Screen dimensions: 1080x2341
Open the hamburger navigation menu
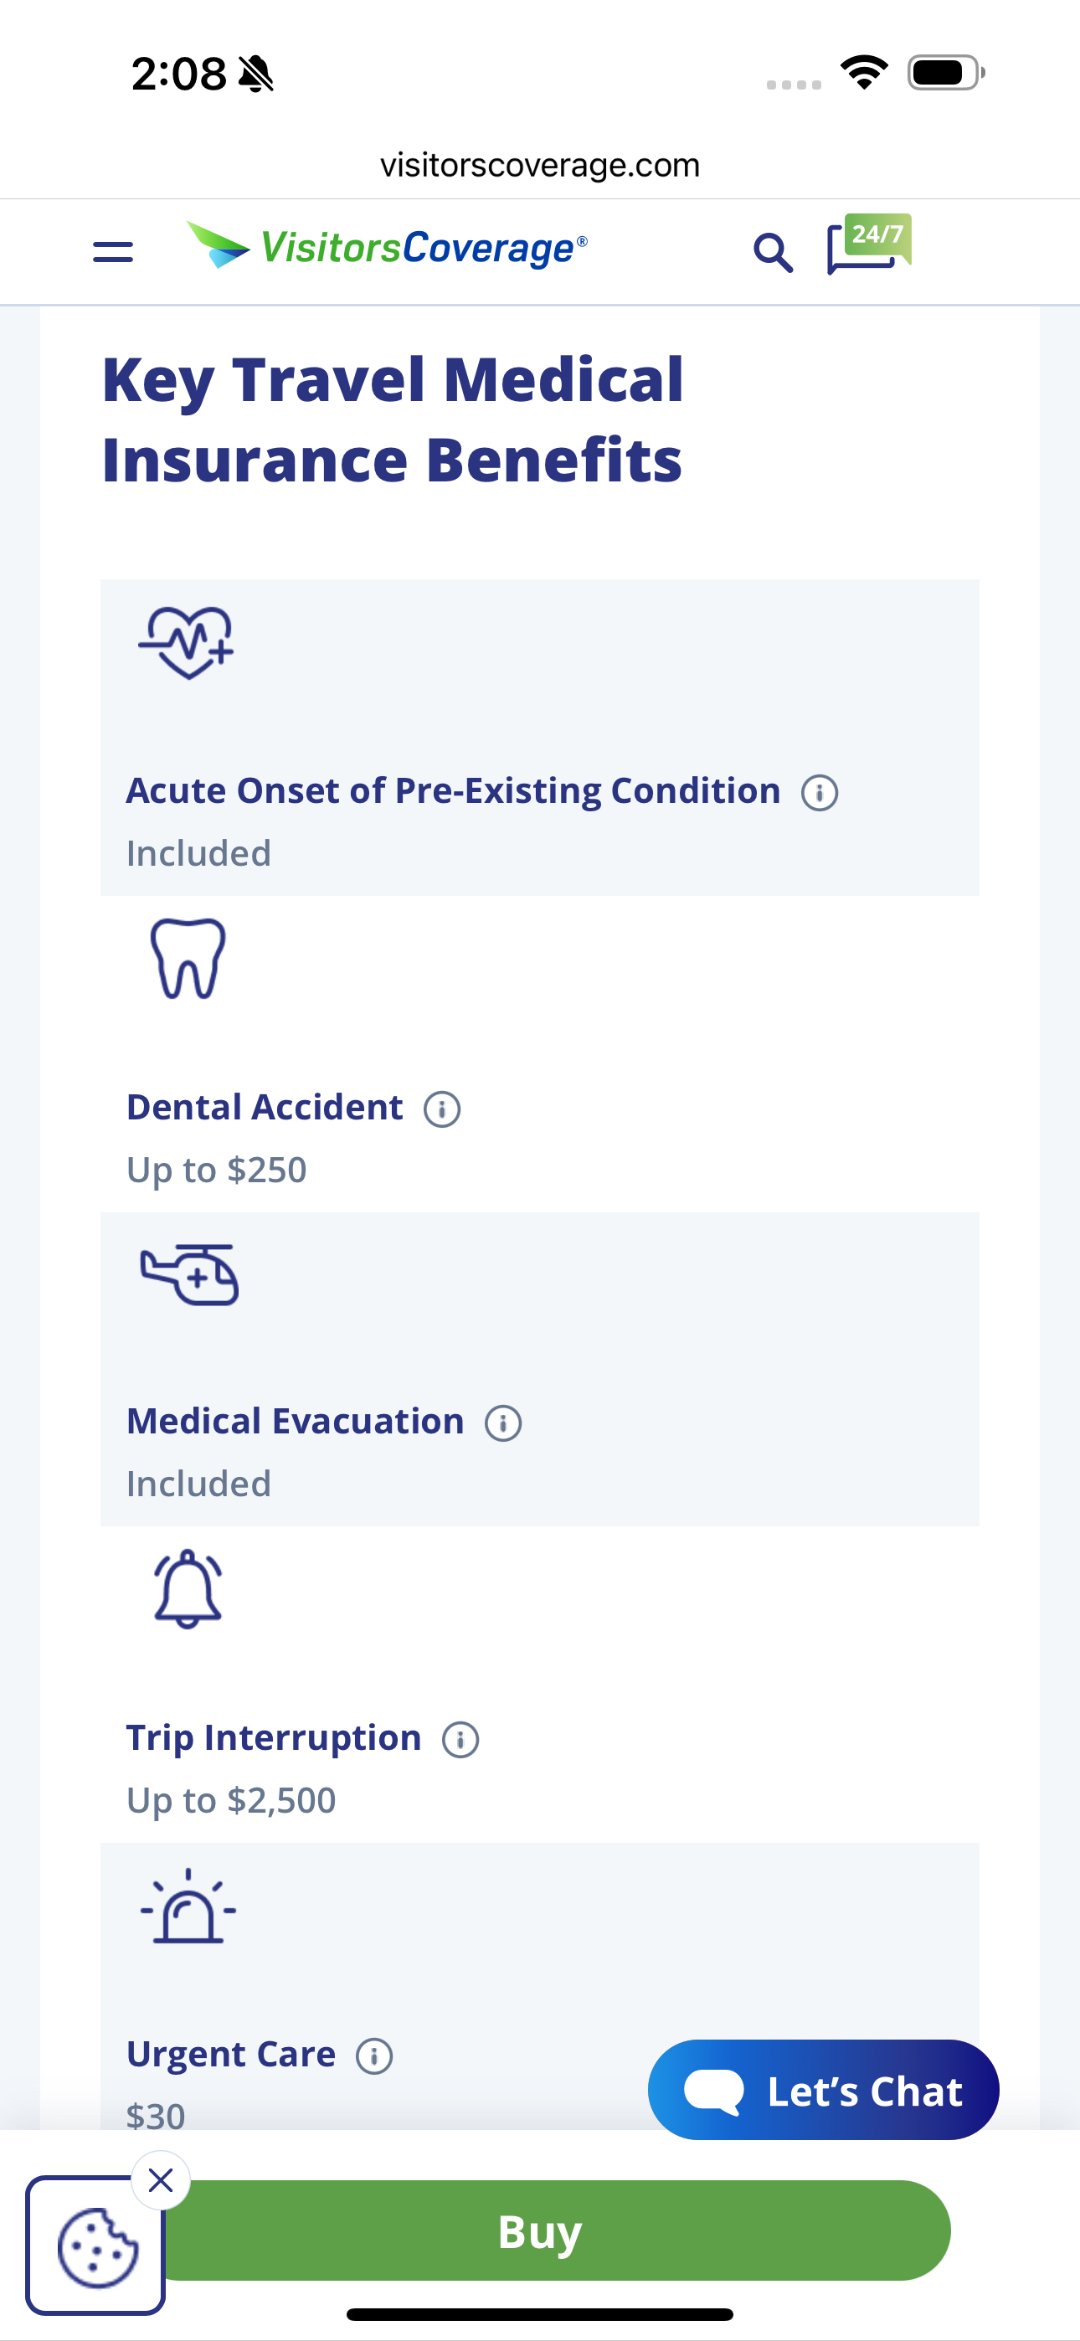[x=113, y=251]
